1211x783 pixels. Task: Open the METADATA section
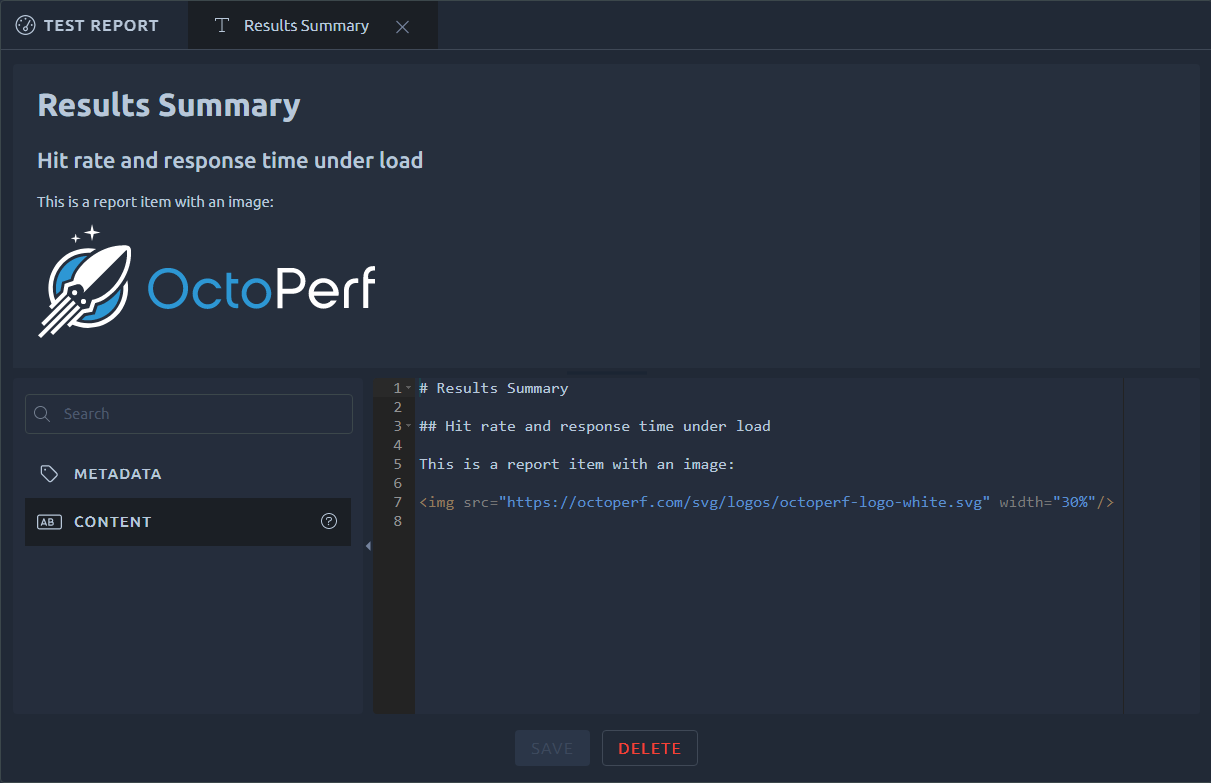pos(188,474)
